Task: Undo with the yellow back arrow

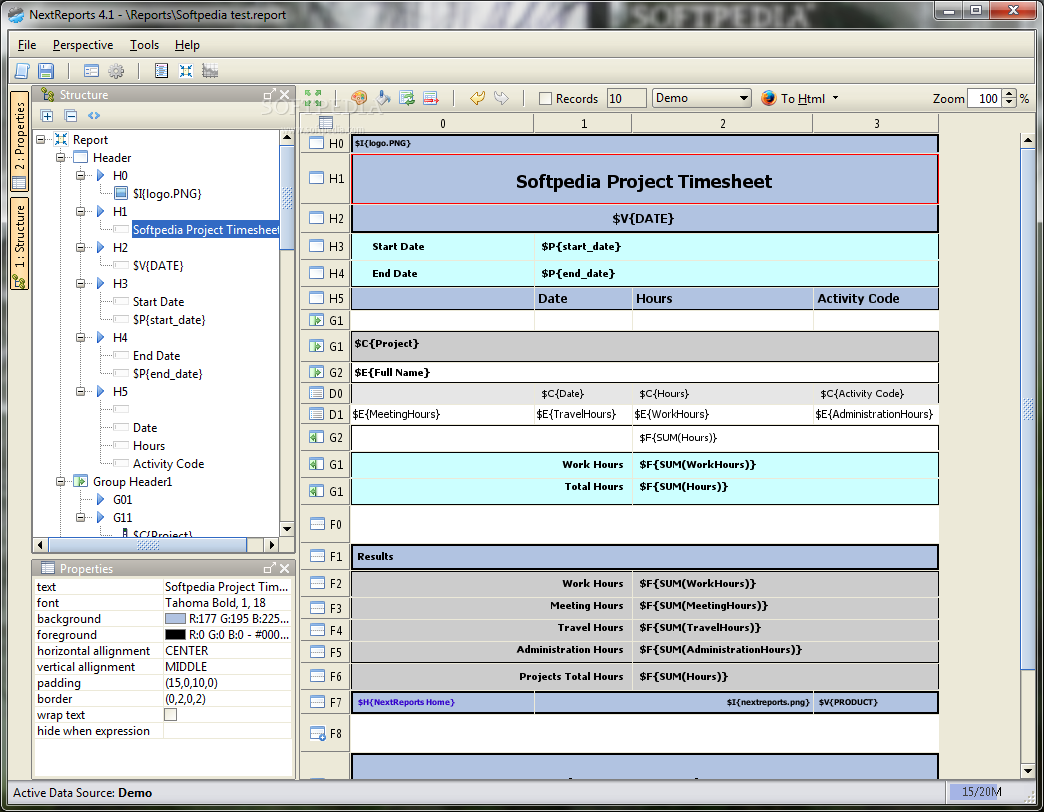Action: click(477, 98)
